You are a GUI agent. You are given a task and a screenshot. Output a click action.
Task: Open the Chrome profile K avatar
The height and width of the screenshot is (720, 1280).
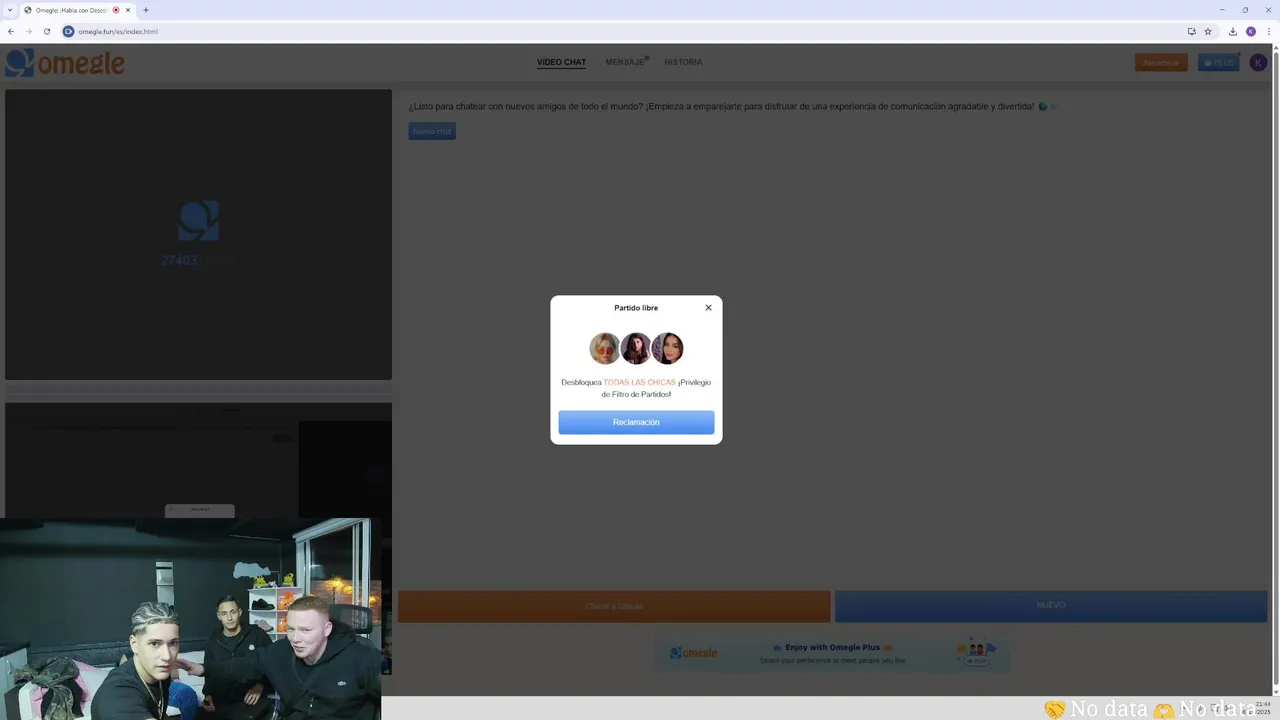click(1250, 31)
